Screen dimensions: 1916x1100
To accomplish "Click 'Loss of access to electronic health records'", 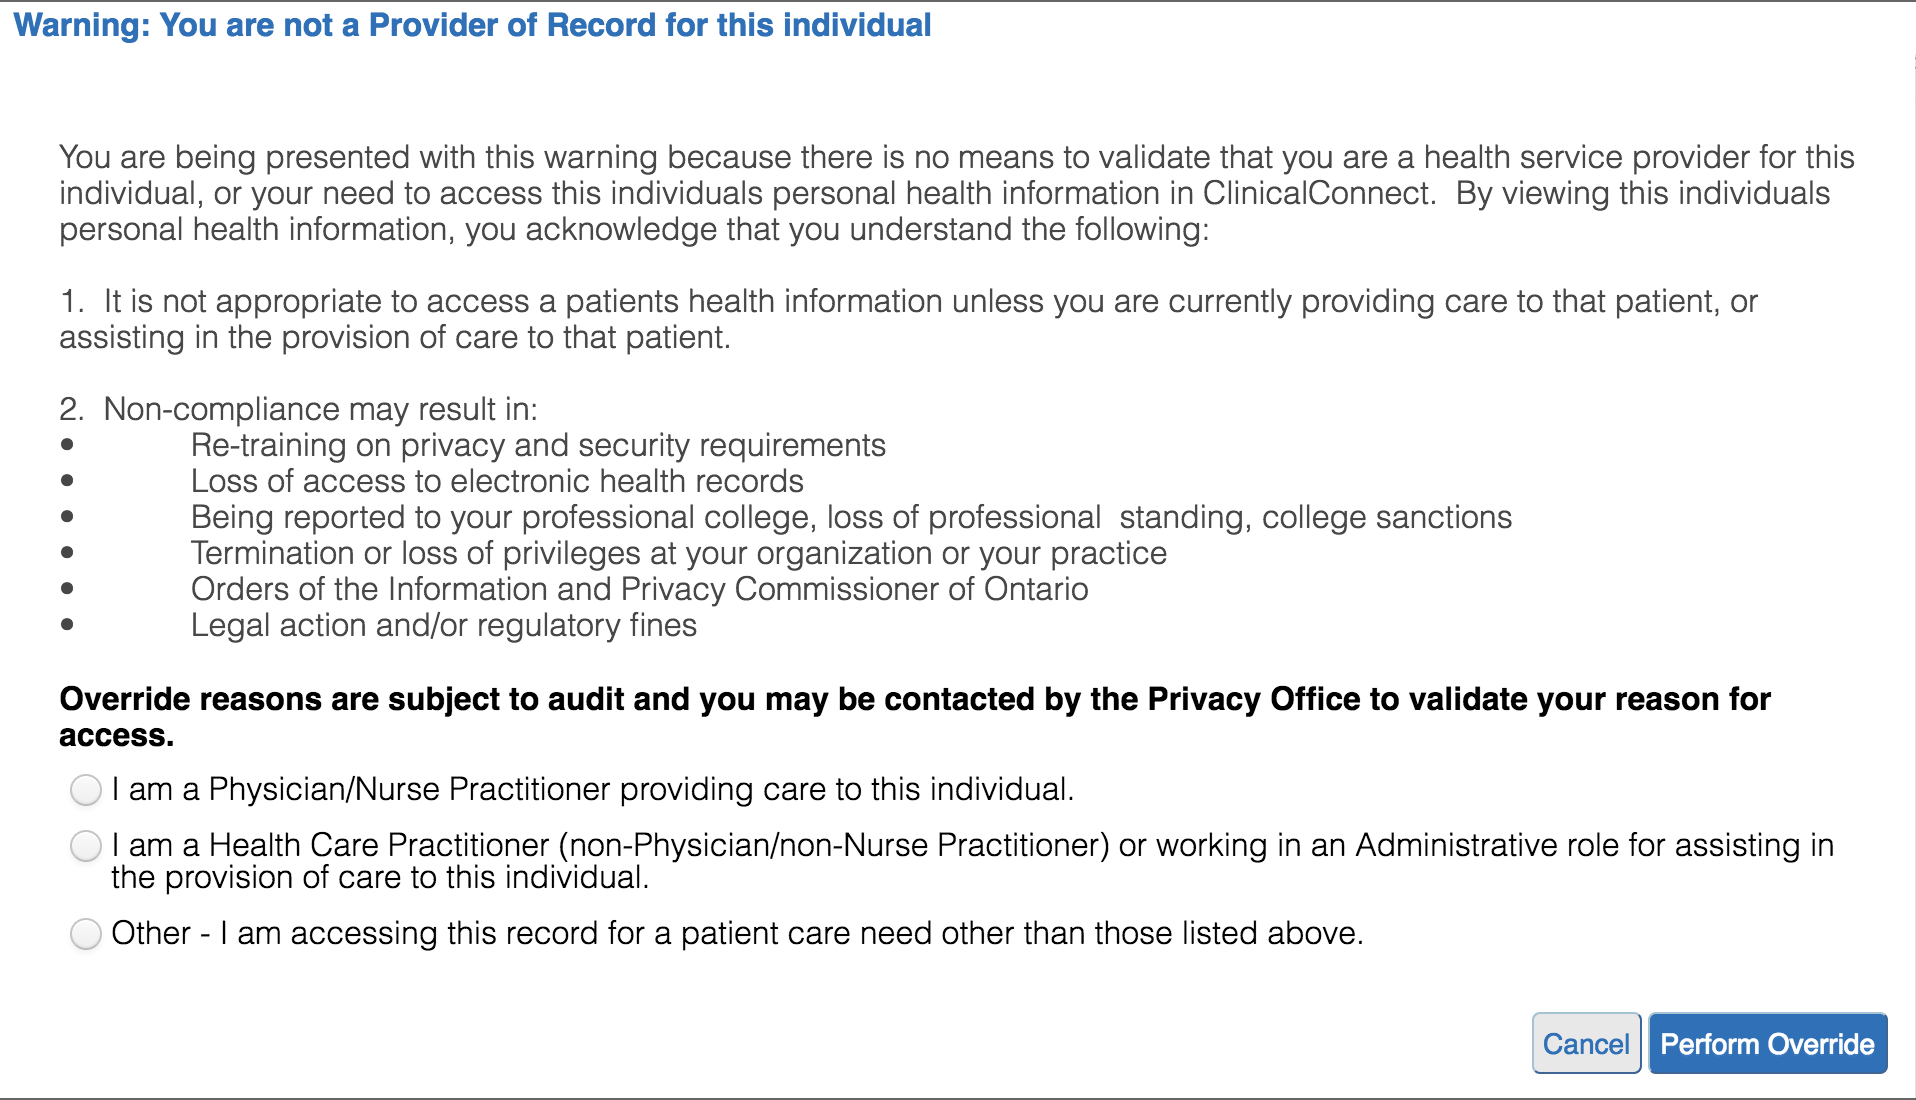I will tap(497, 481).
